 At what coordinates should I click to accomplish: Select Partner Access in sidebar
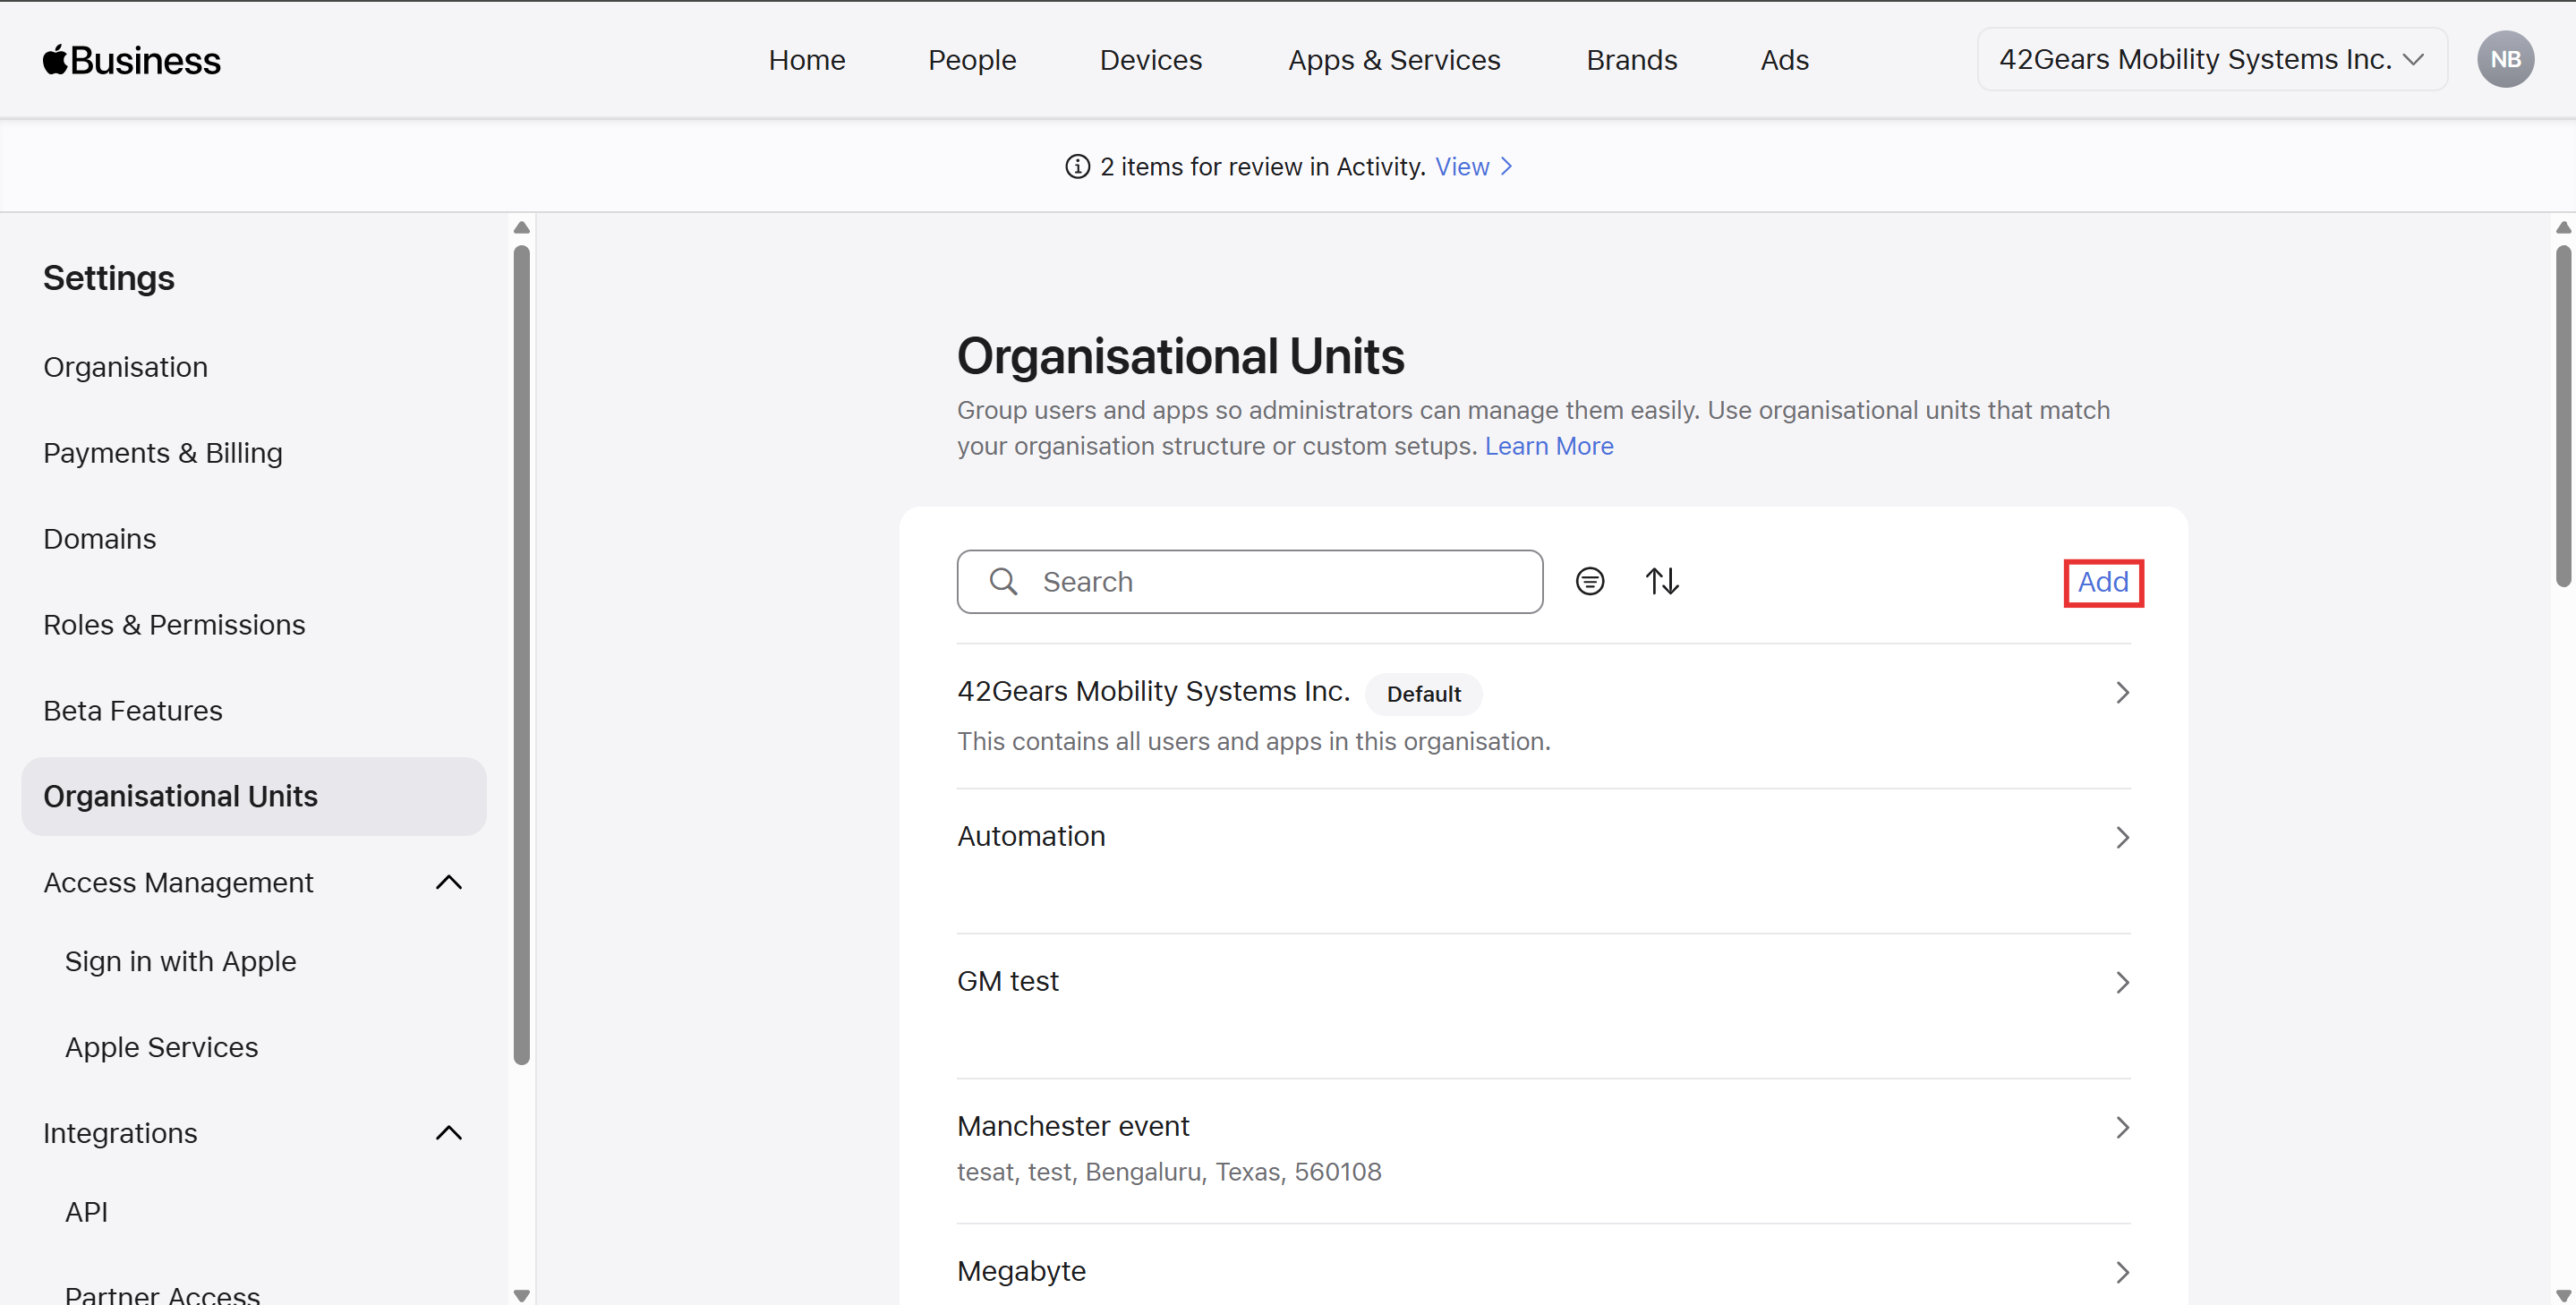click(162, 1295)
